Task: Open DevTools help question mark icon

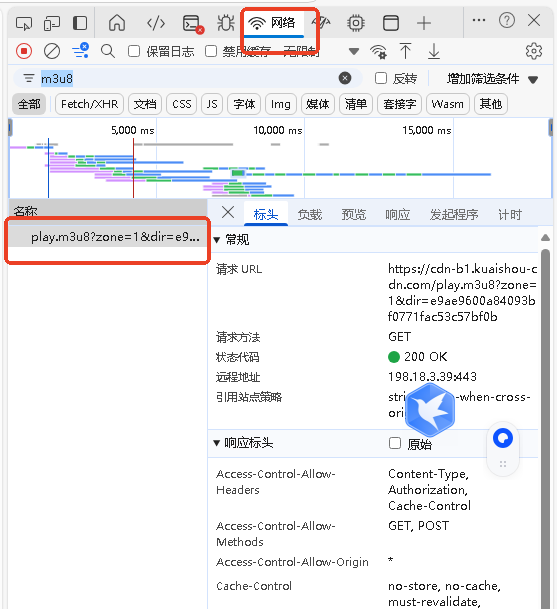Action: (x=507, y=20)
